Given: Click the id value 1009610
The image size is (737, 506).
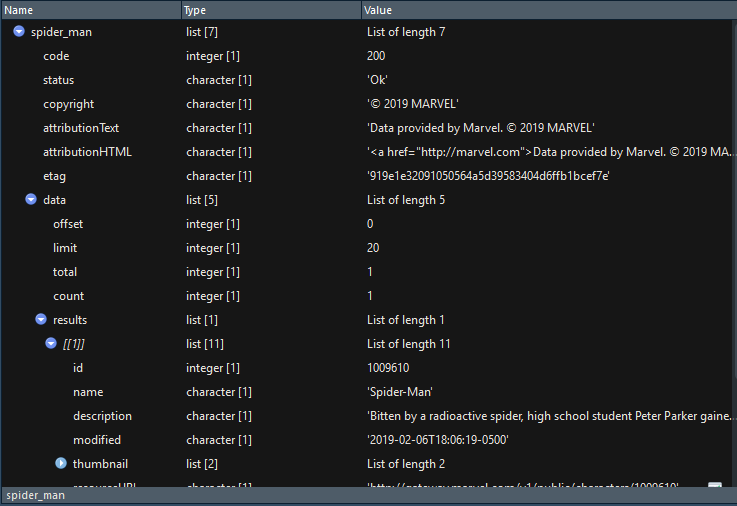Looking at the screenshot, I should pos(388,368).
